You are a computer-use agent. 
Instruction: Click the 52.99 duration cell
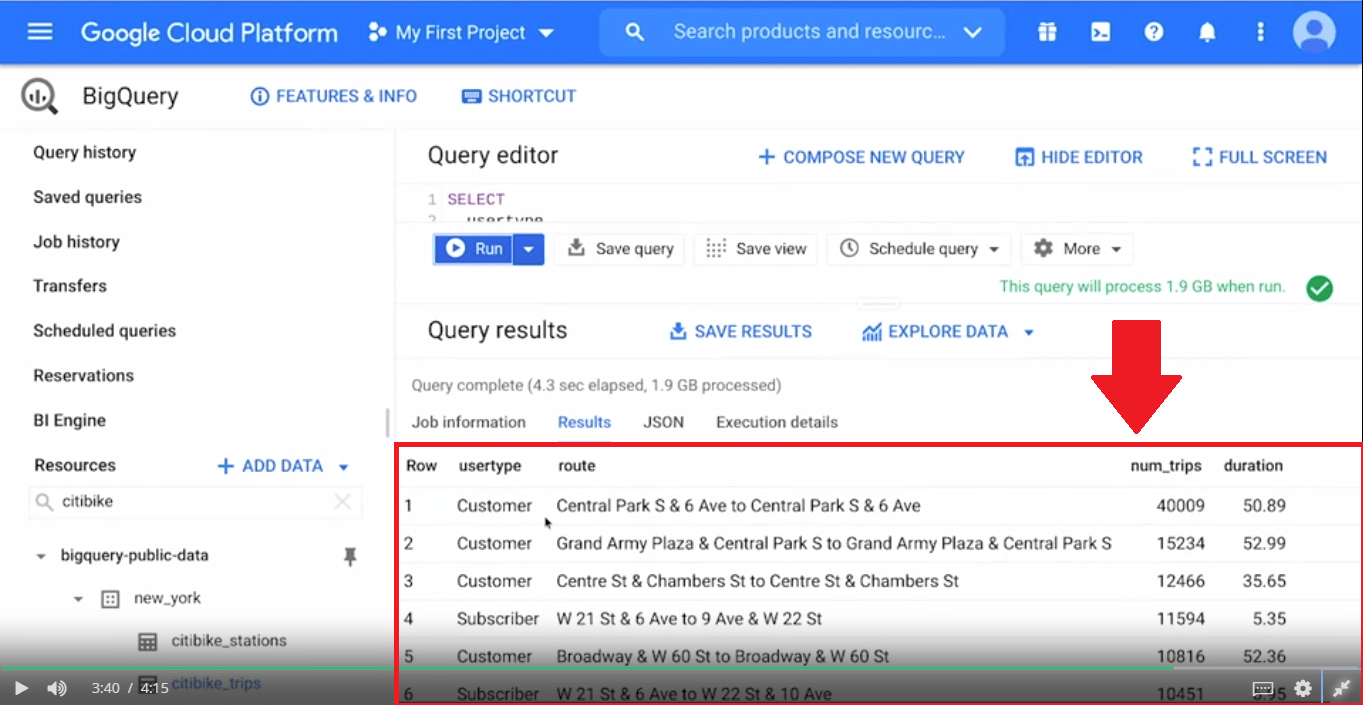[1265, 544]
